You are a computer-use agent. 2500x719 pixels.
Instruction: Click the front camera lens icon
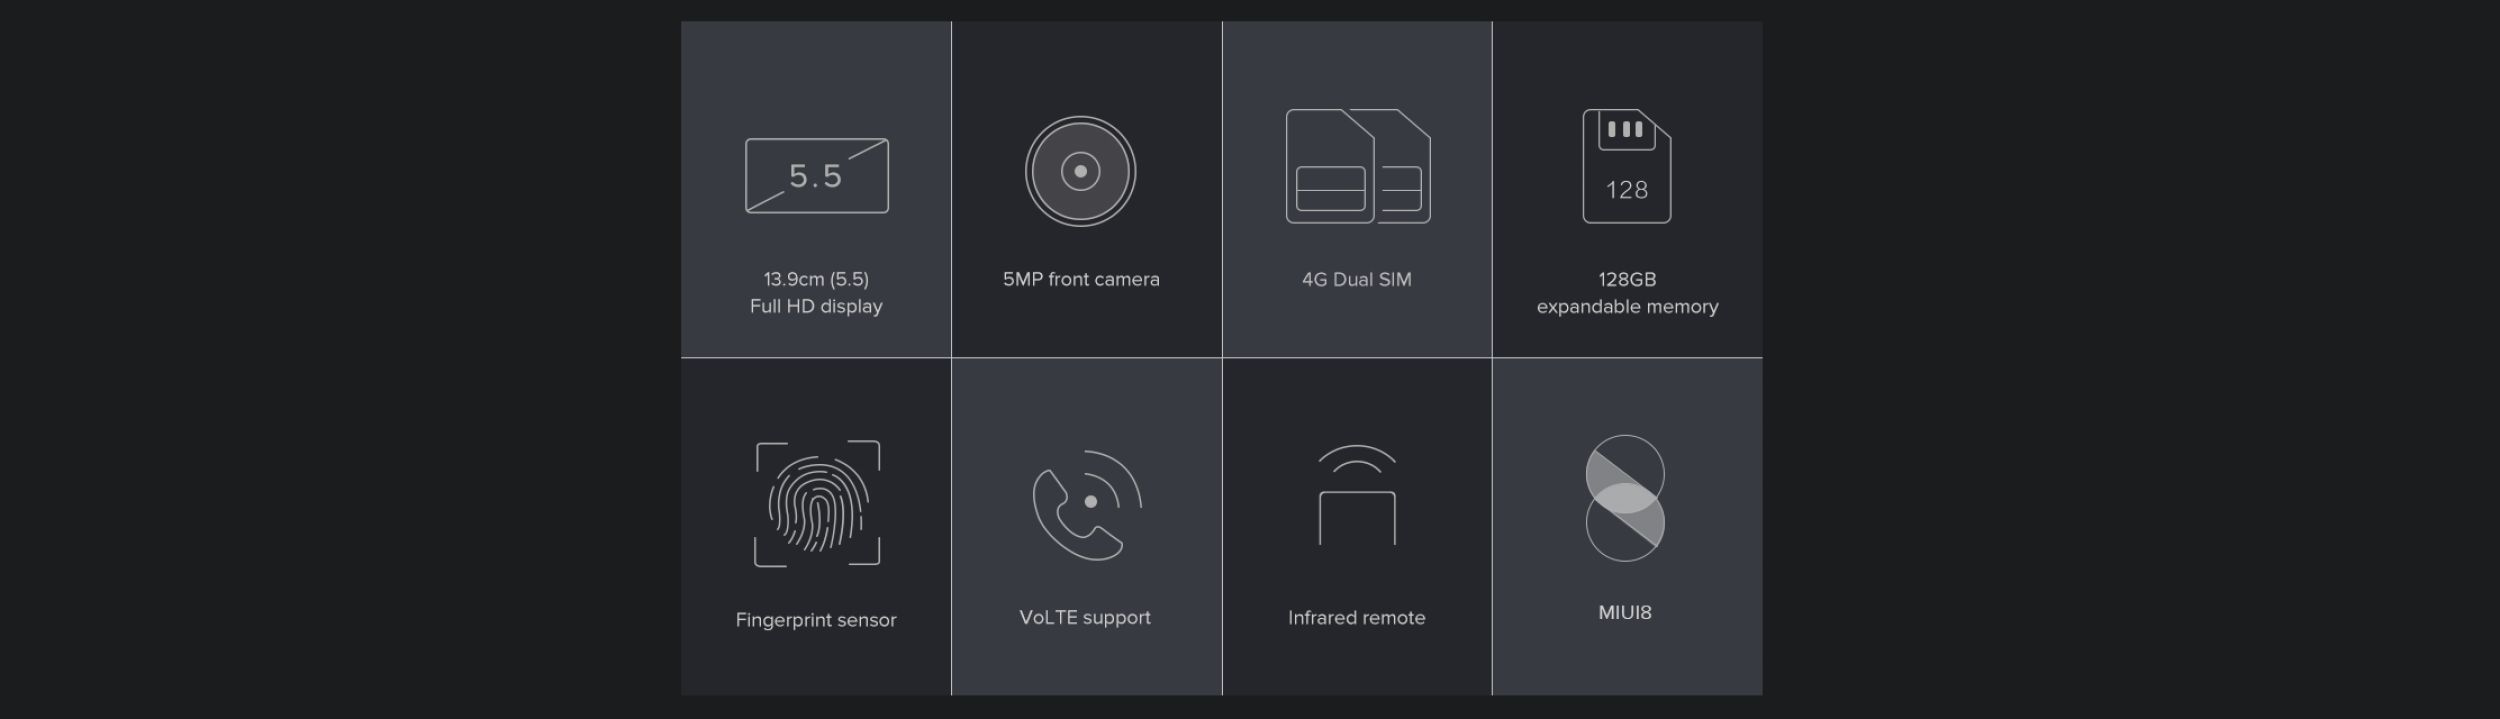[1080, 171]
